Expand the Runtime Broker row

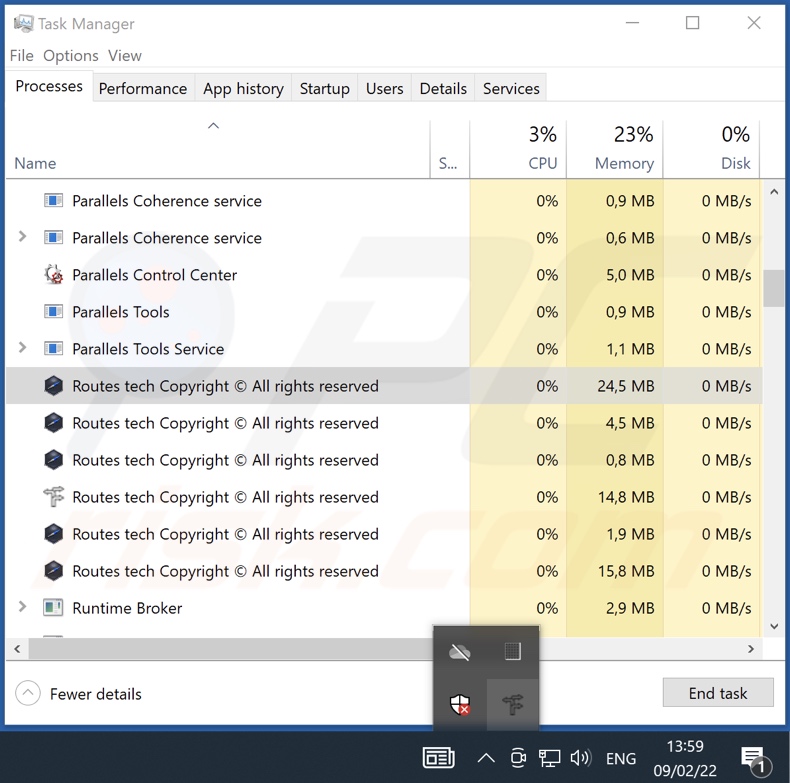click(x=22, y=607)
